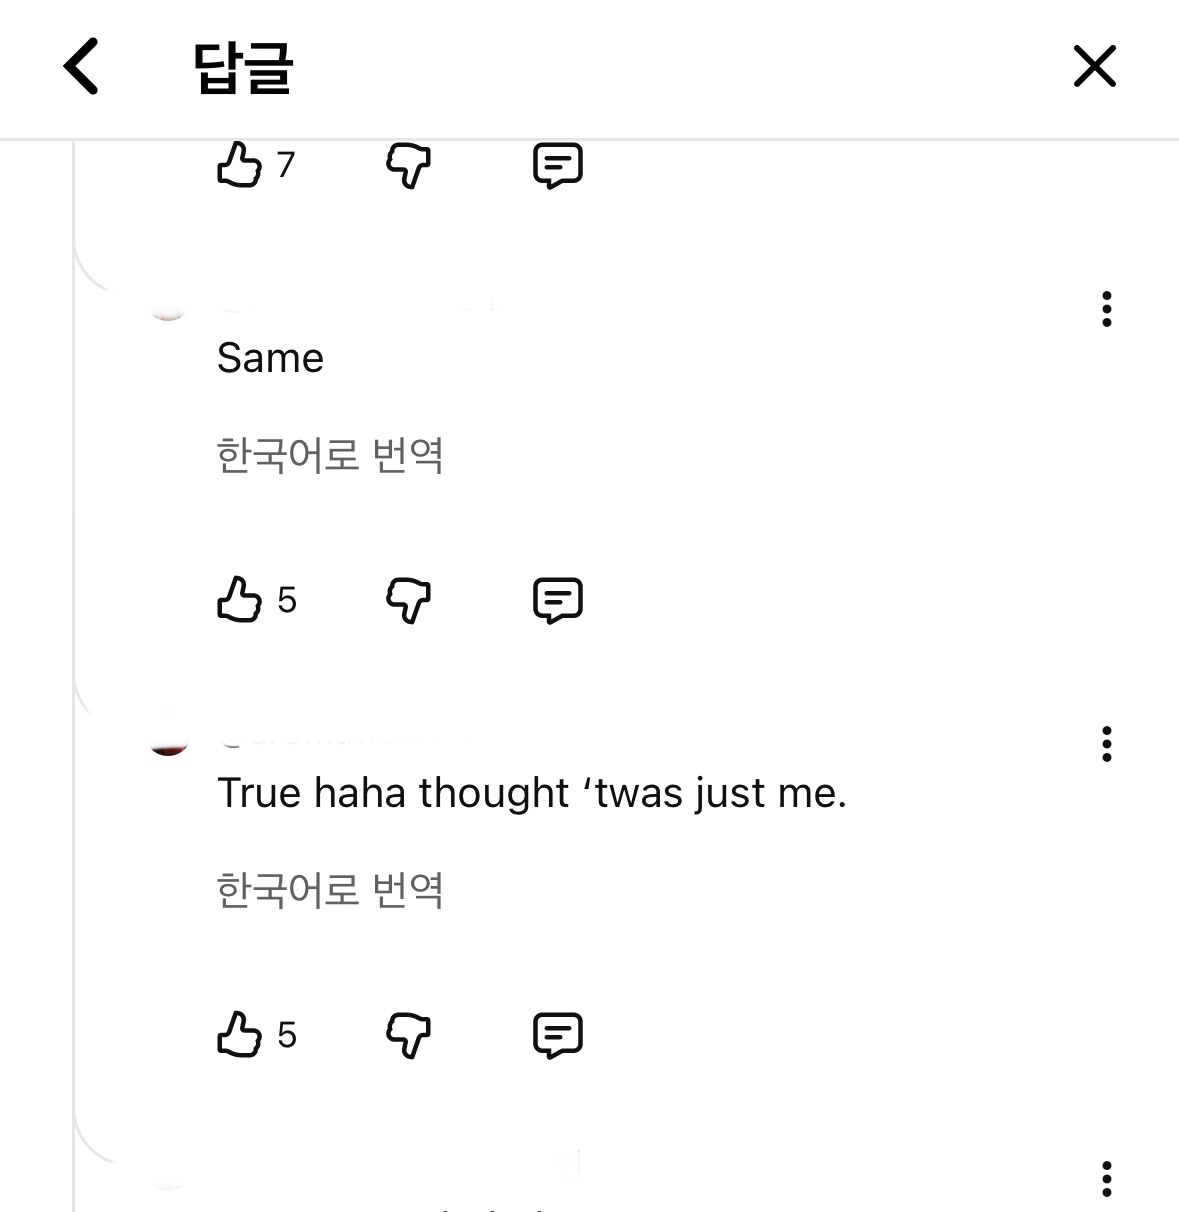
Task: Go back using the left arrow
Action: click(x=81, y=66)
